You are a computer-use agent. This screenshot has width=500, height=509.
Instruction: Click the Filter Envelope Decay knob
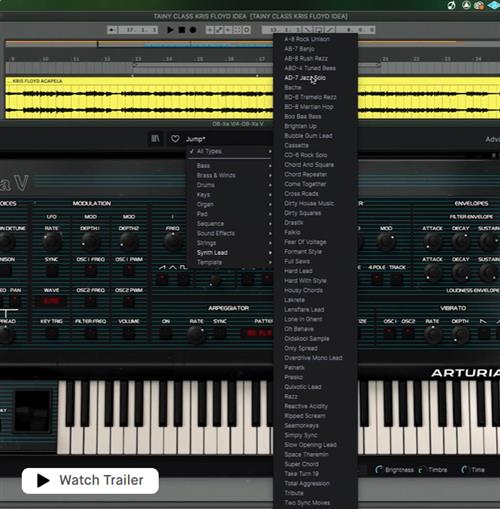460,241
